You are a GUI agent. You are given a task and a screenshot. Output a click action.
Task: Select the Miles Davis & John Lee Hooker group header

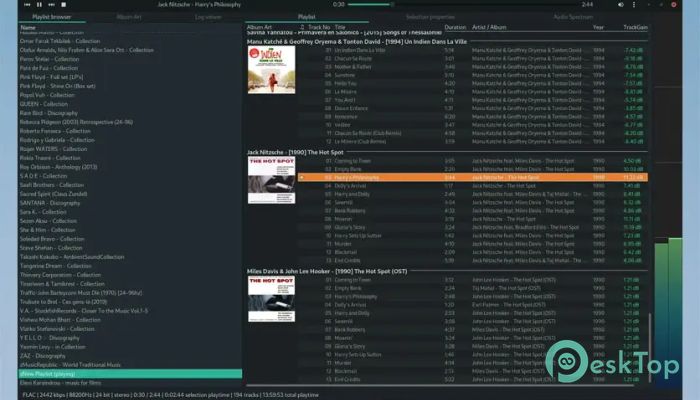tap(327, 271)
